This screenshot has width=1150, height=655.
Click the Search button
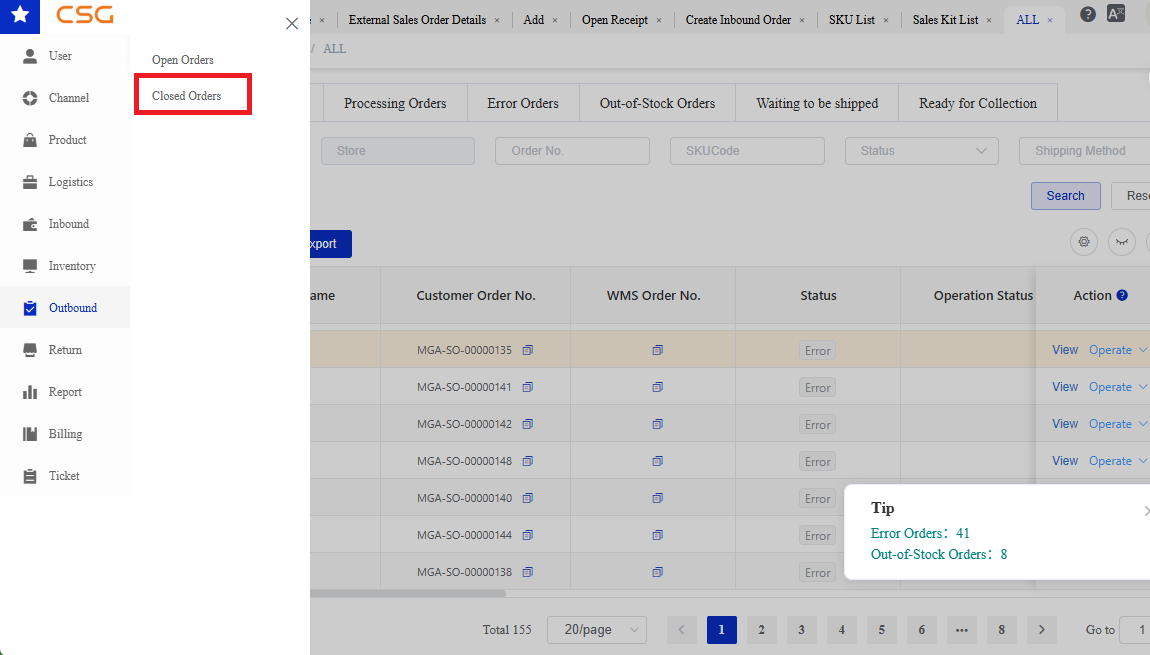click(x=1065, y=196)
